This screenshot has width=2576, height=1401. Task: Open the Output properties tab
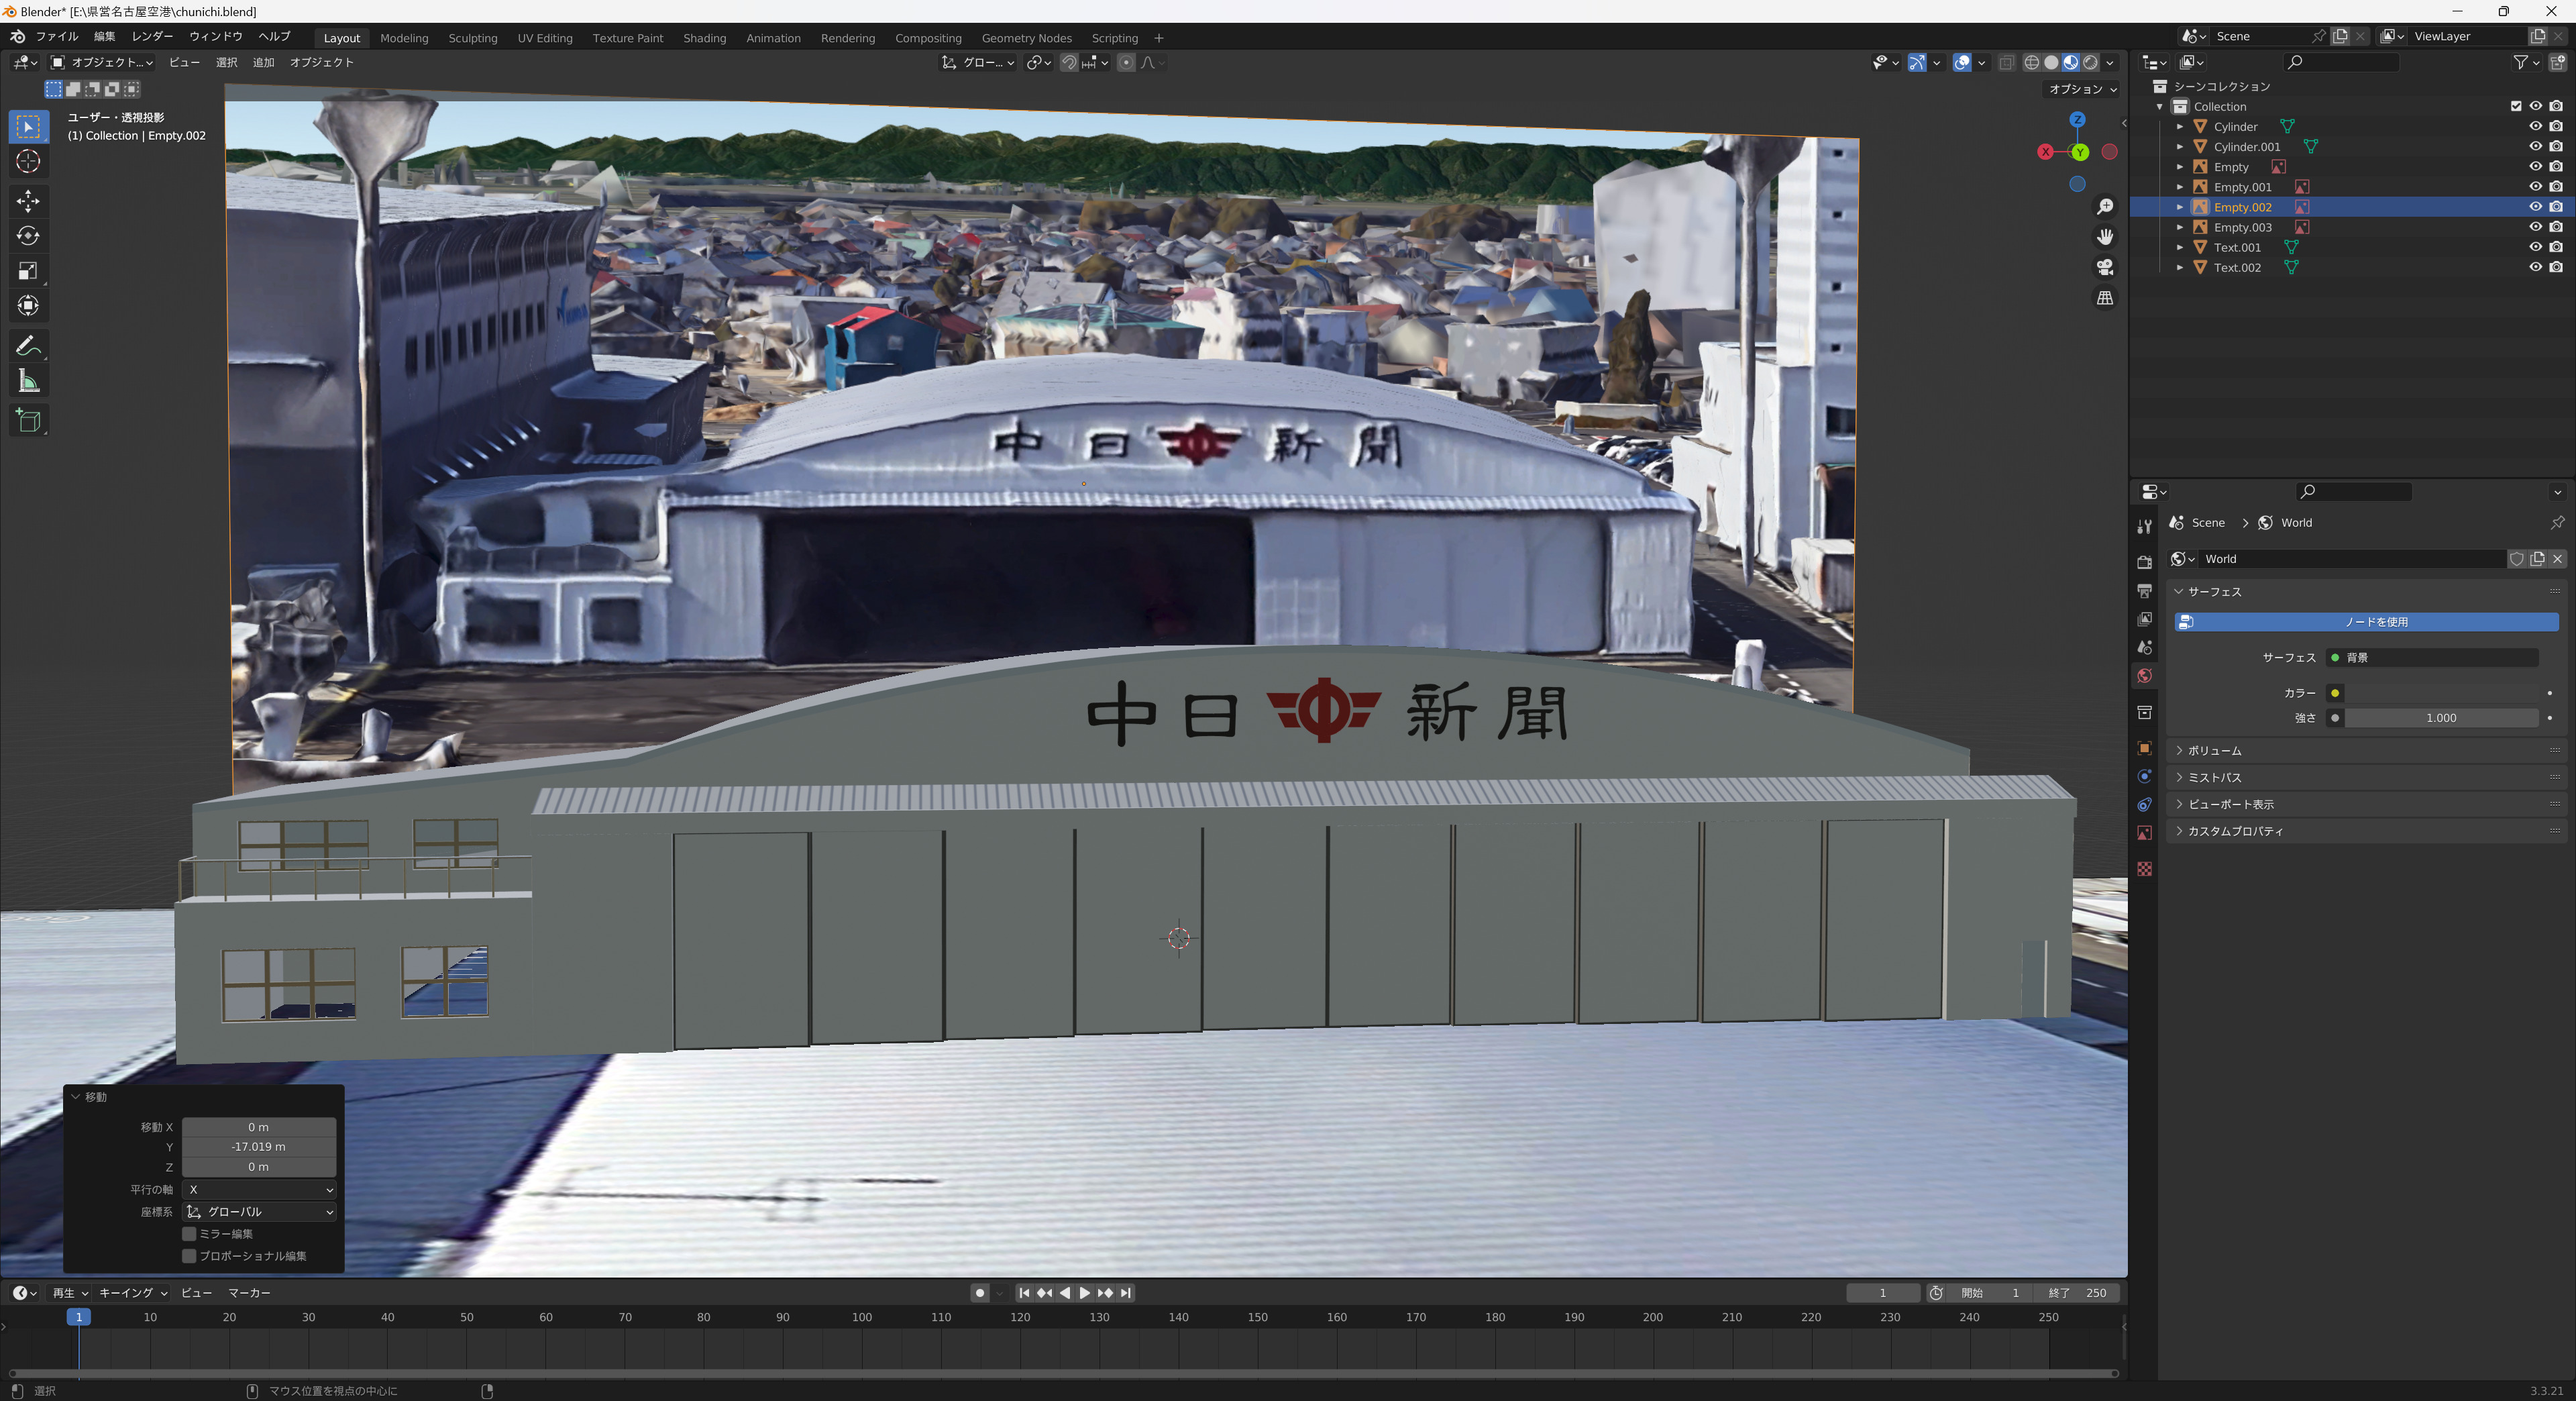2144,591
